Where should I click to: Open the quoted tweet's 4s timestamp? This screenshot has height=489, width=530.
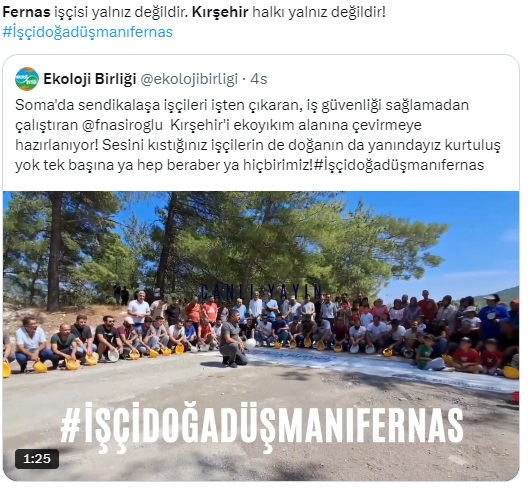coord(259,79)
